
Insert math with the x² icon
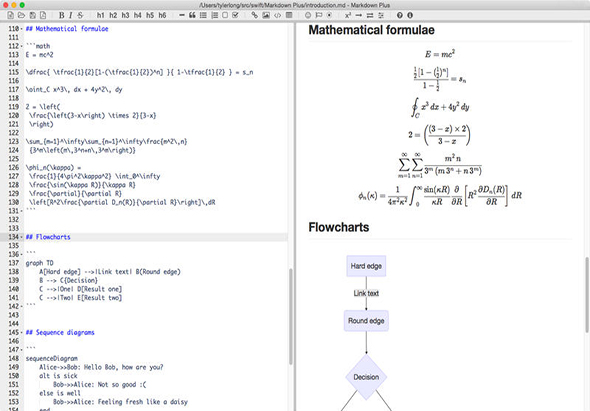348,15
